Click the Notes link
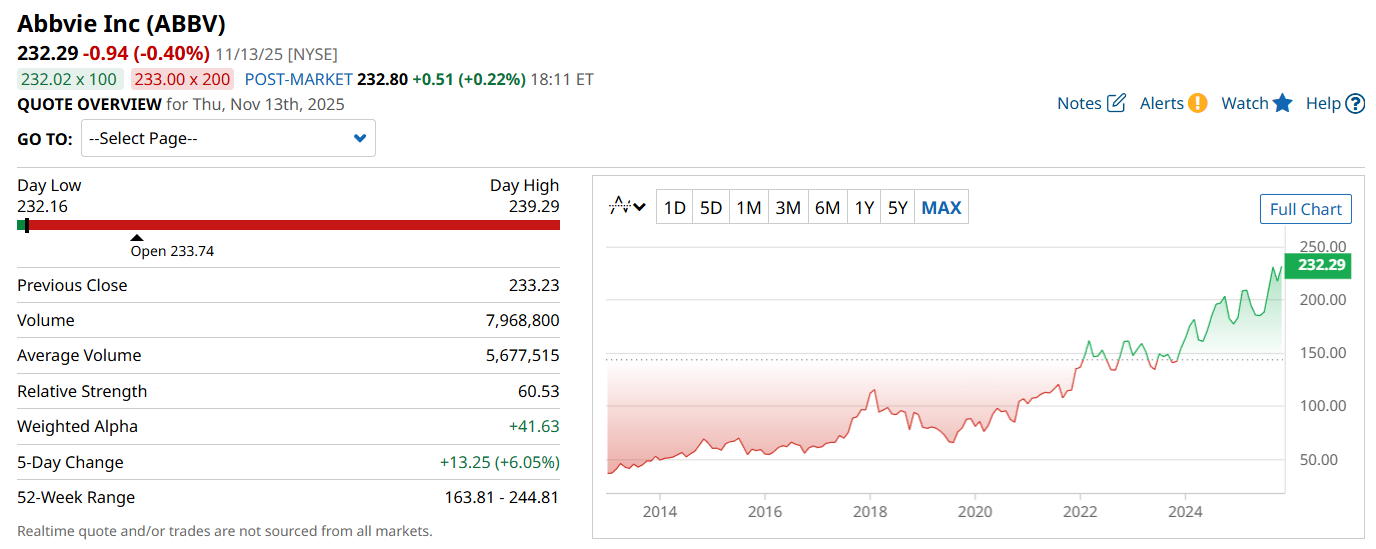1376x549 pixels. [x=1079, y=103]
